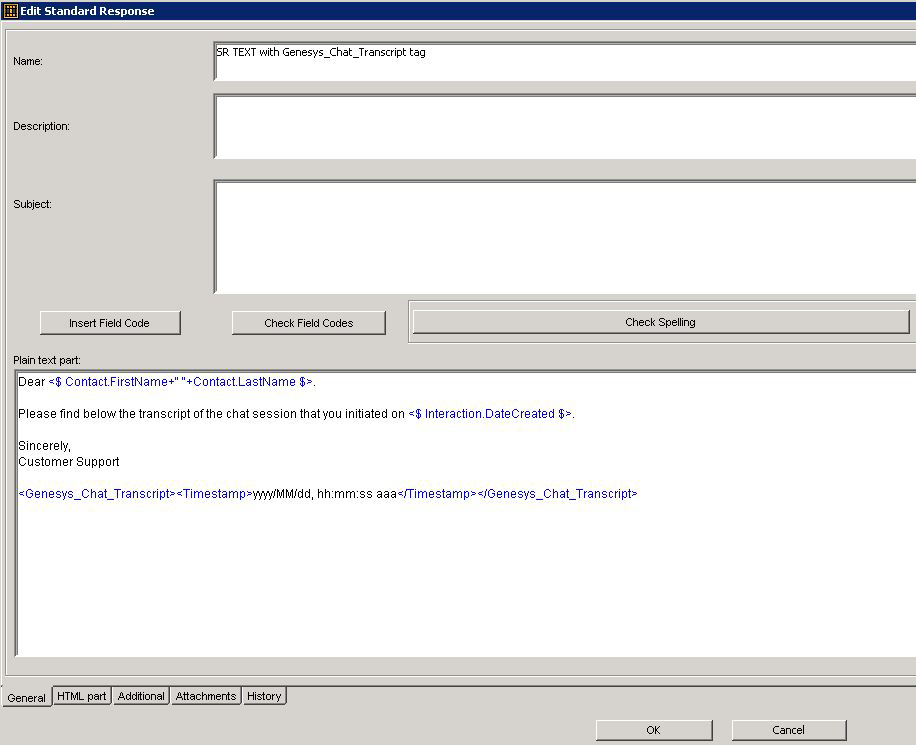
Task: Click the opening Genesys_Chat_Transcript tag
Action: (97, 494)
